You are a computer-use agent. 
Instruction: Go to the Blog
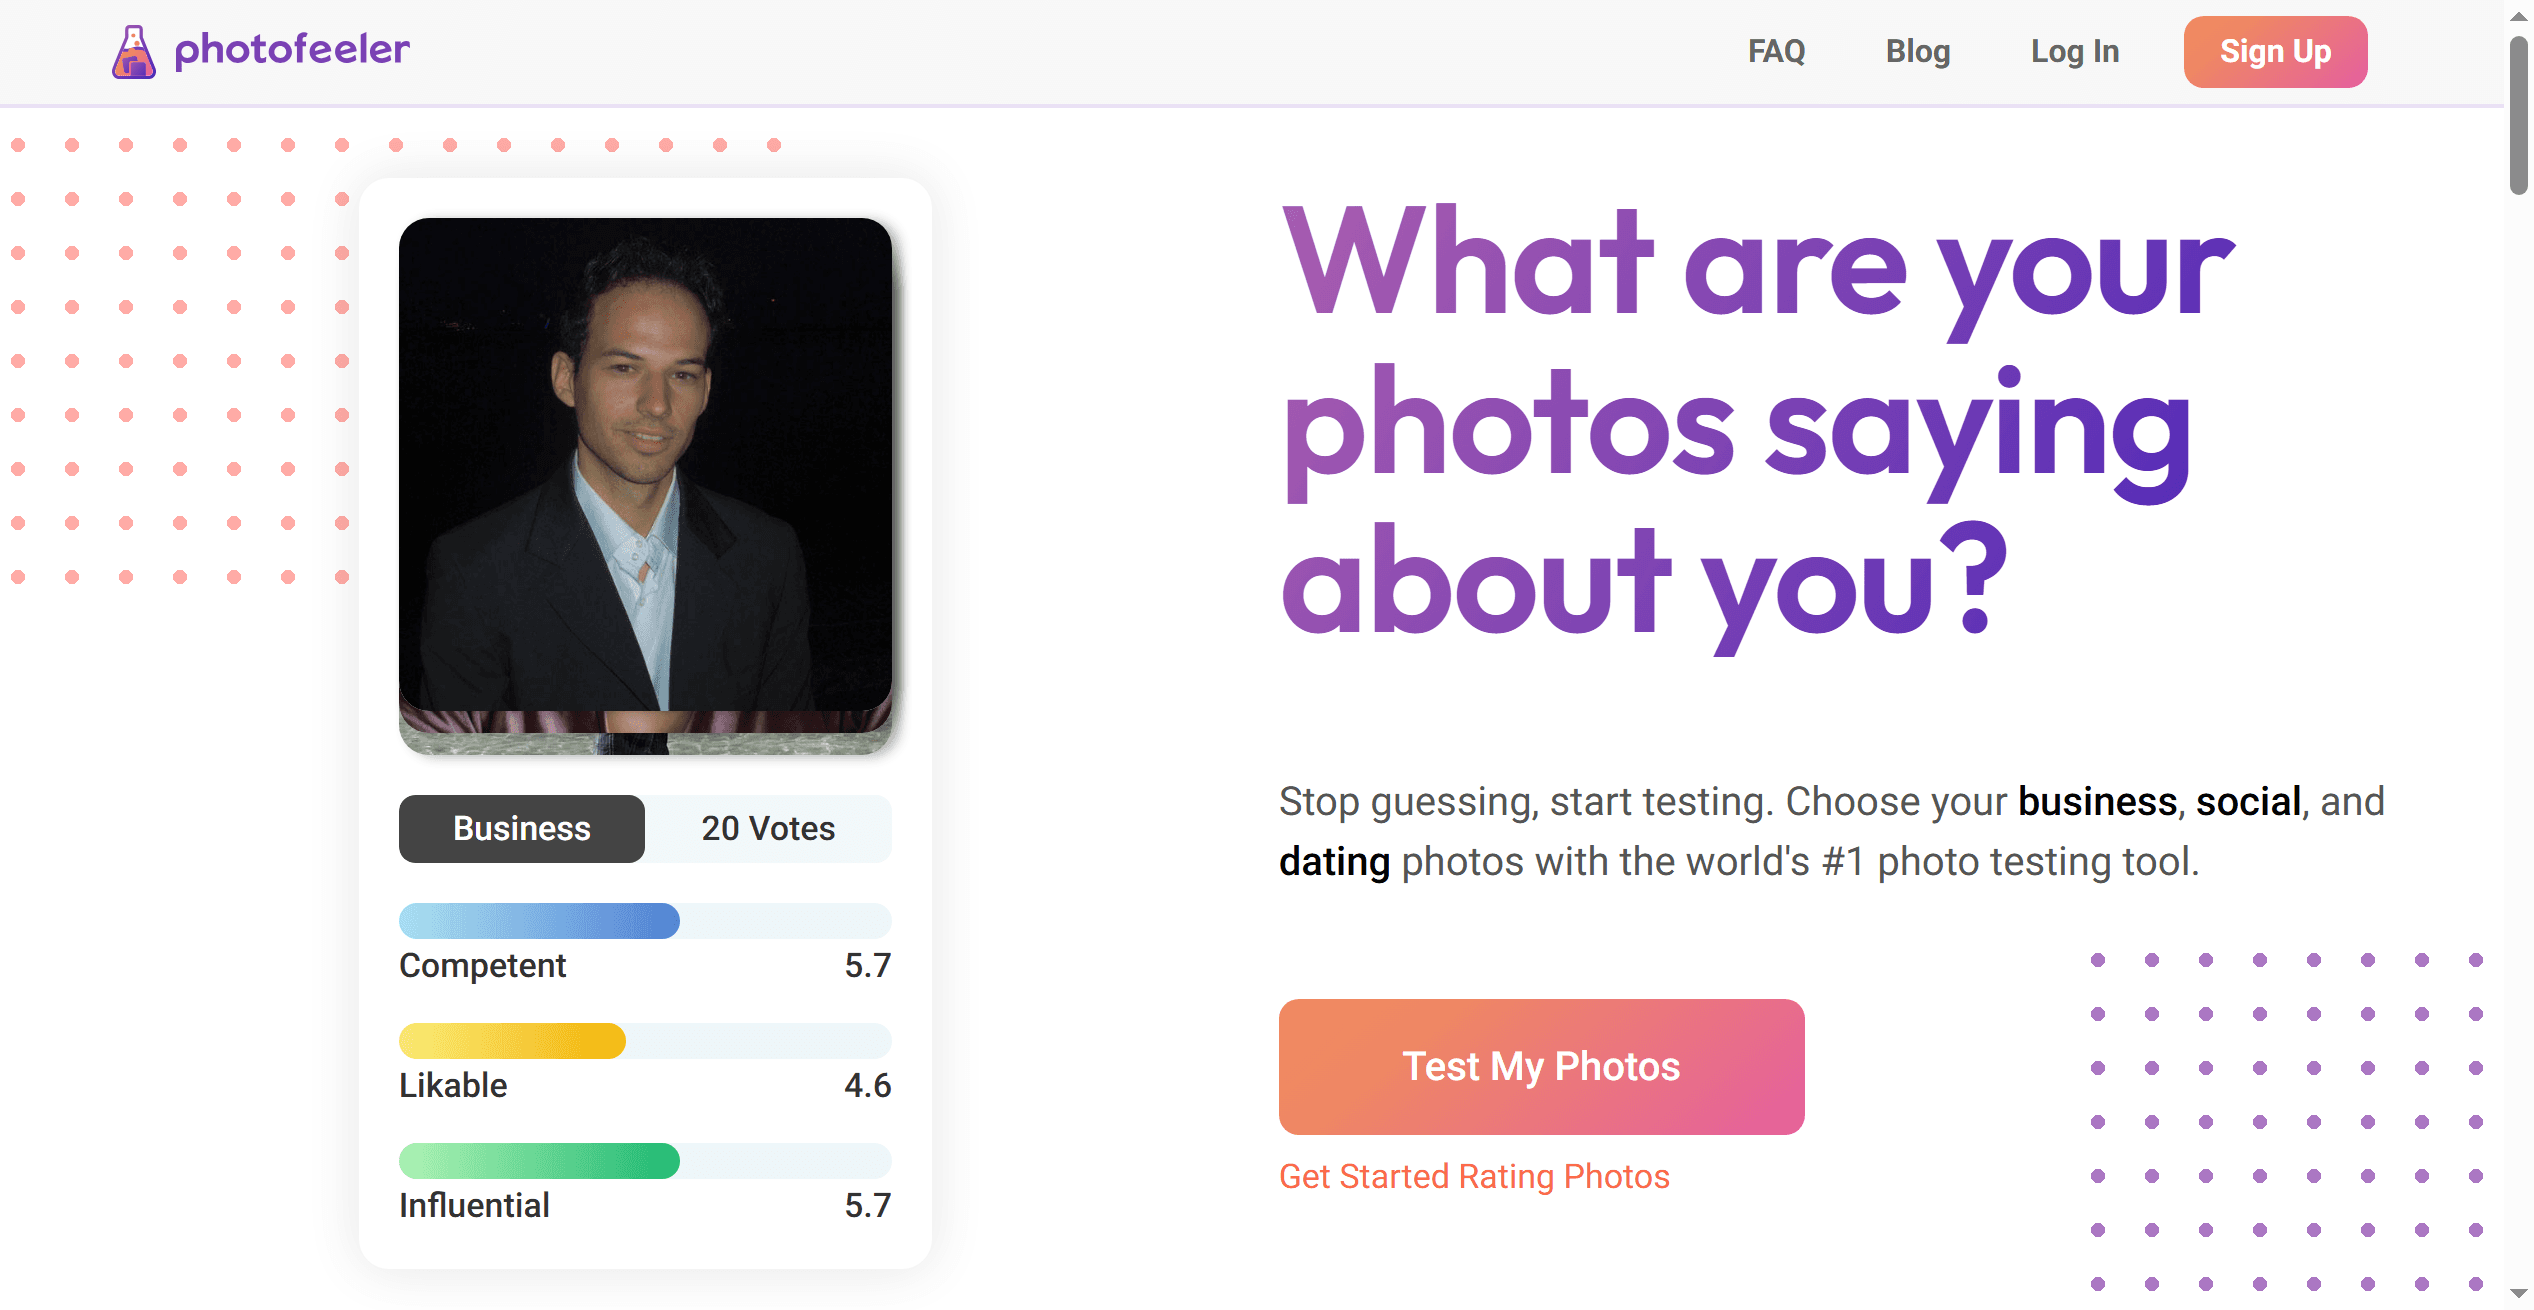(1917, 51)
